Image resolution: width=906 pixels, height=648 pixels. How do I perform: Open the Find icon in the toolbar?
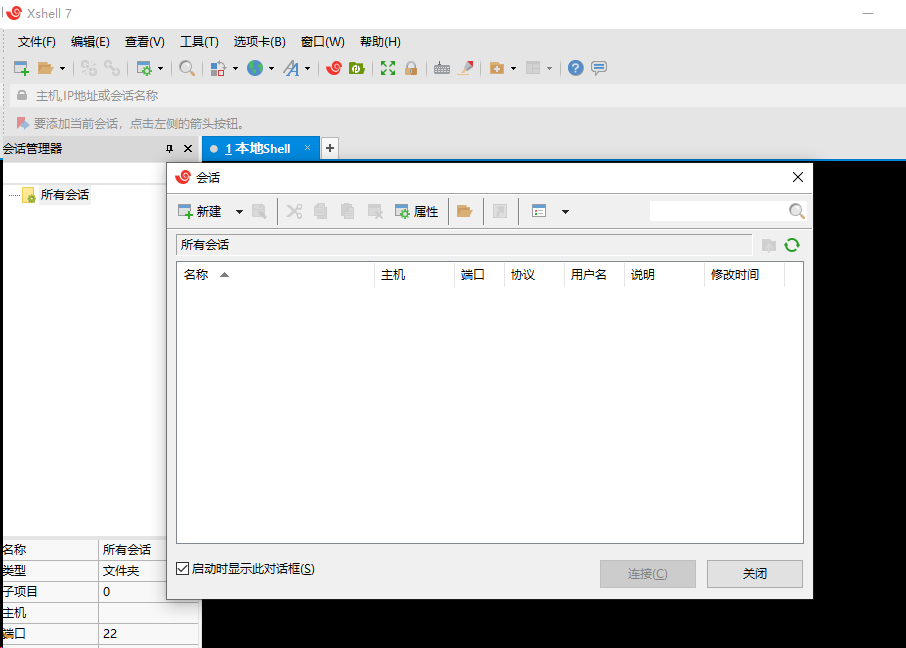(186, 68)
